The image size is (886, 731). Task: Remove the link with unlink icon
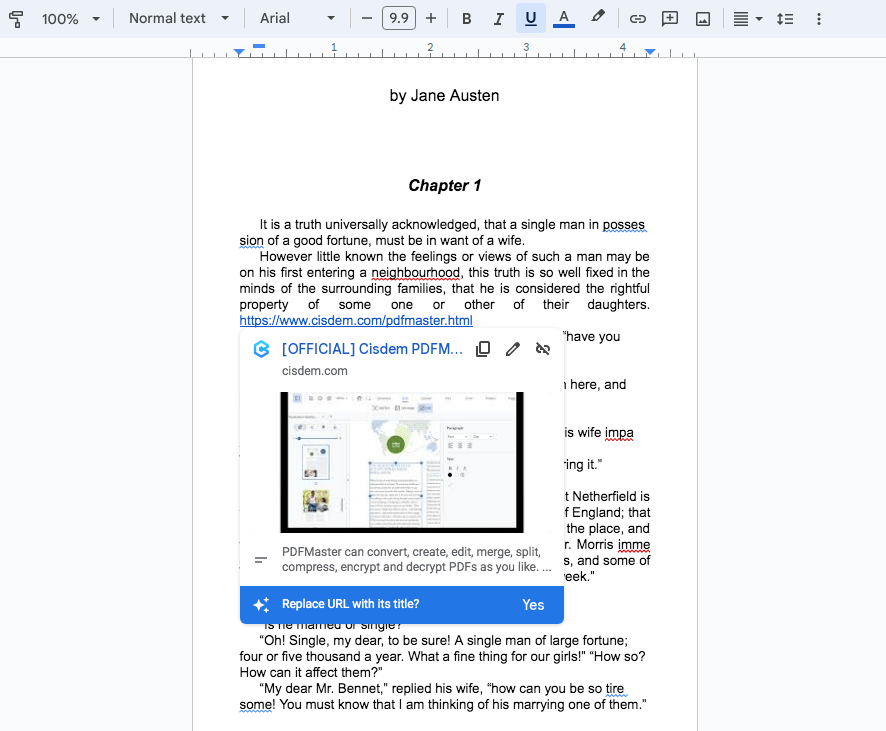pyautogui.click(x=542, y=349)
